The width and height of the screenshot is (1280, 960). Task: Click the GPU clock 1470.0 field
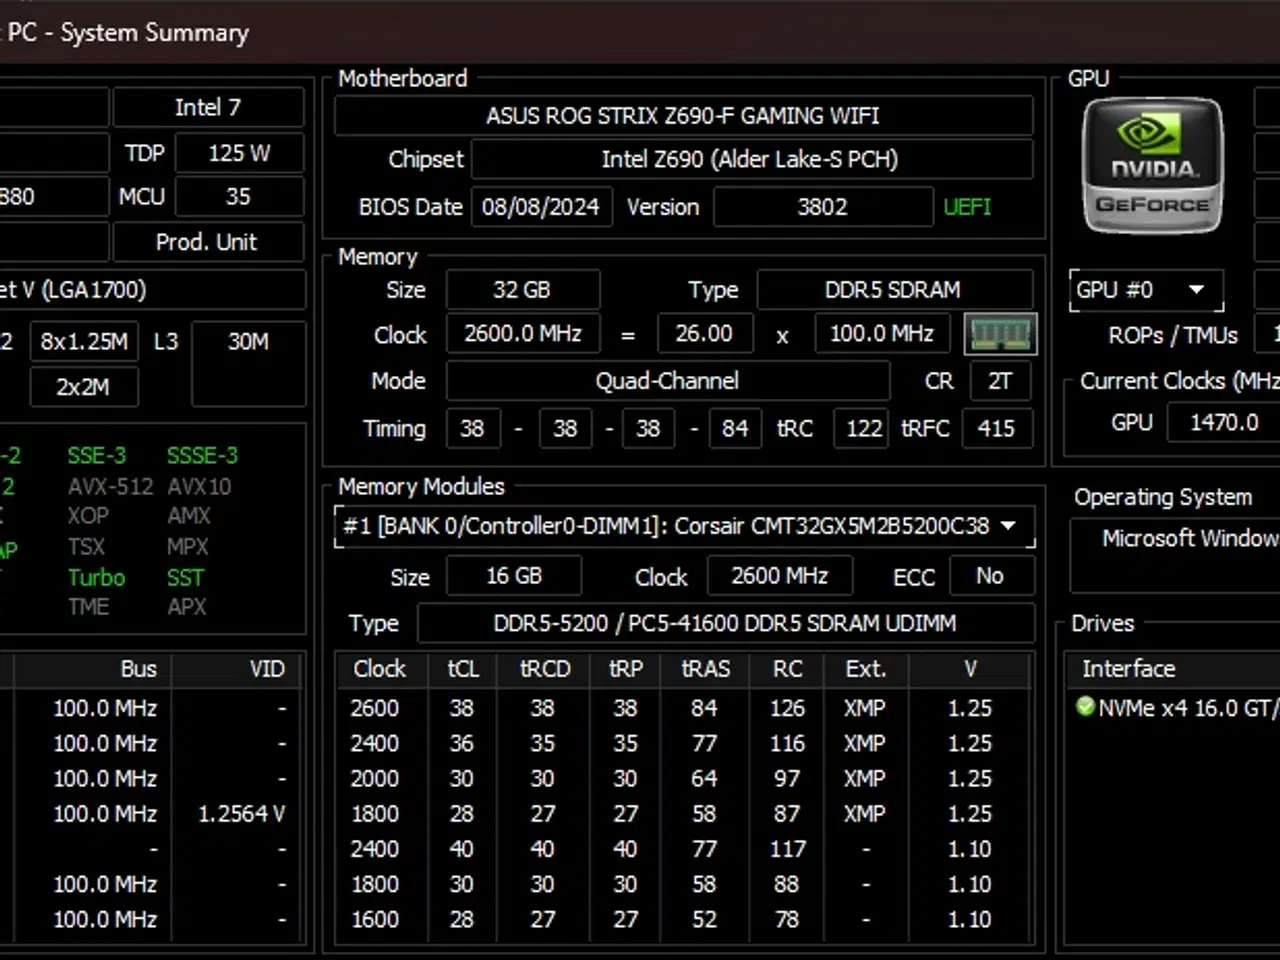tap(1225, 422)
